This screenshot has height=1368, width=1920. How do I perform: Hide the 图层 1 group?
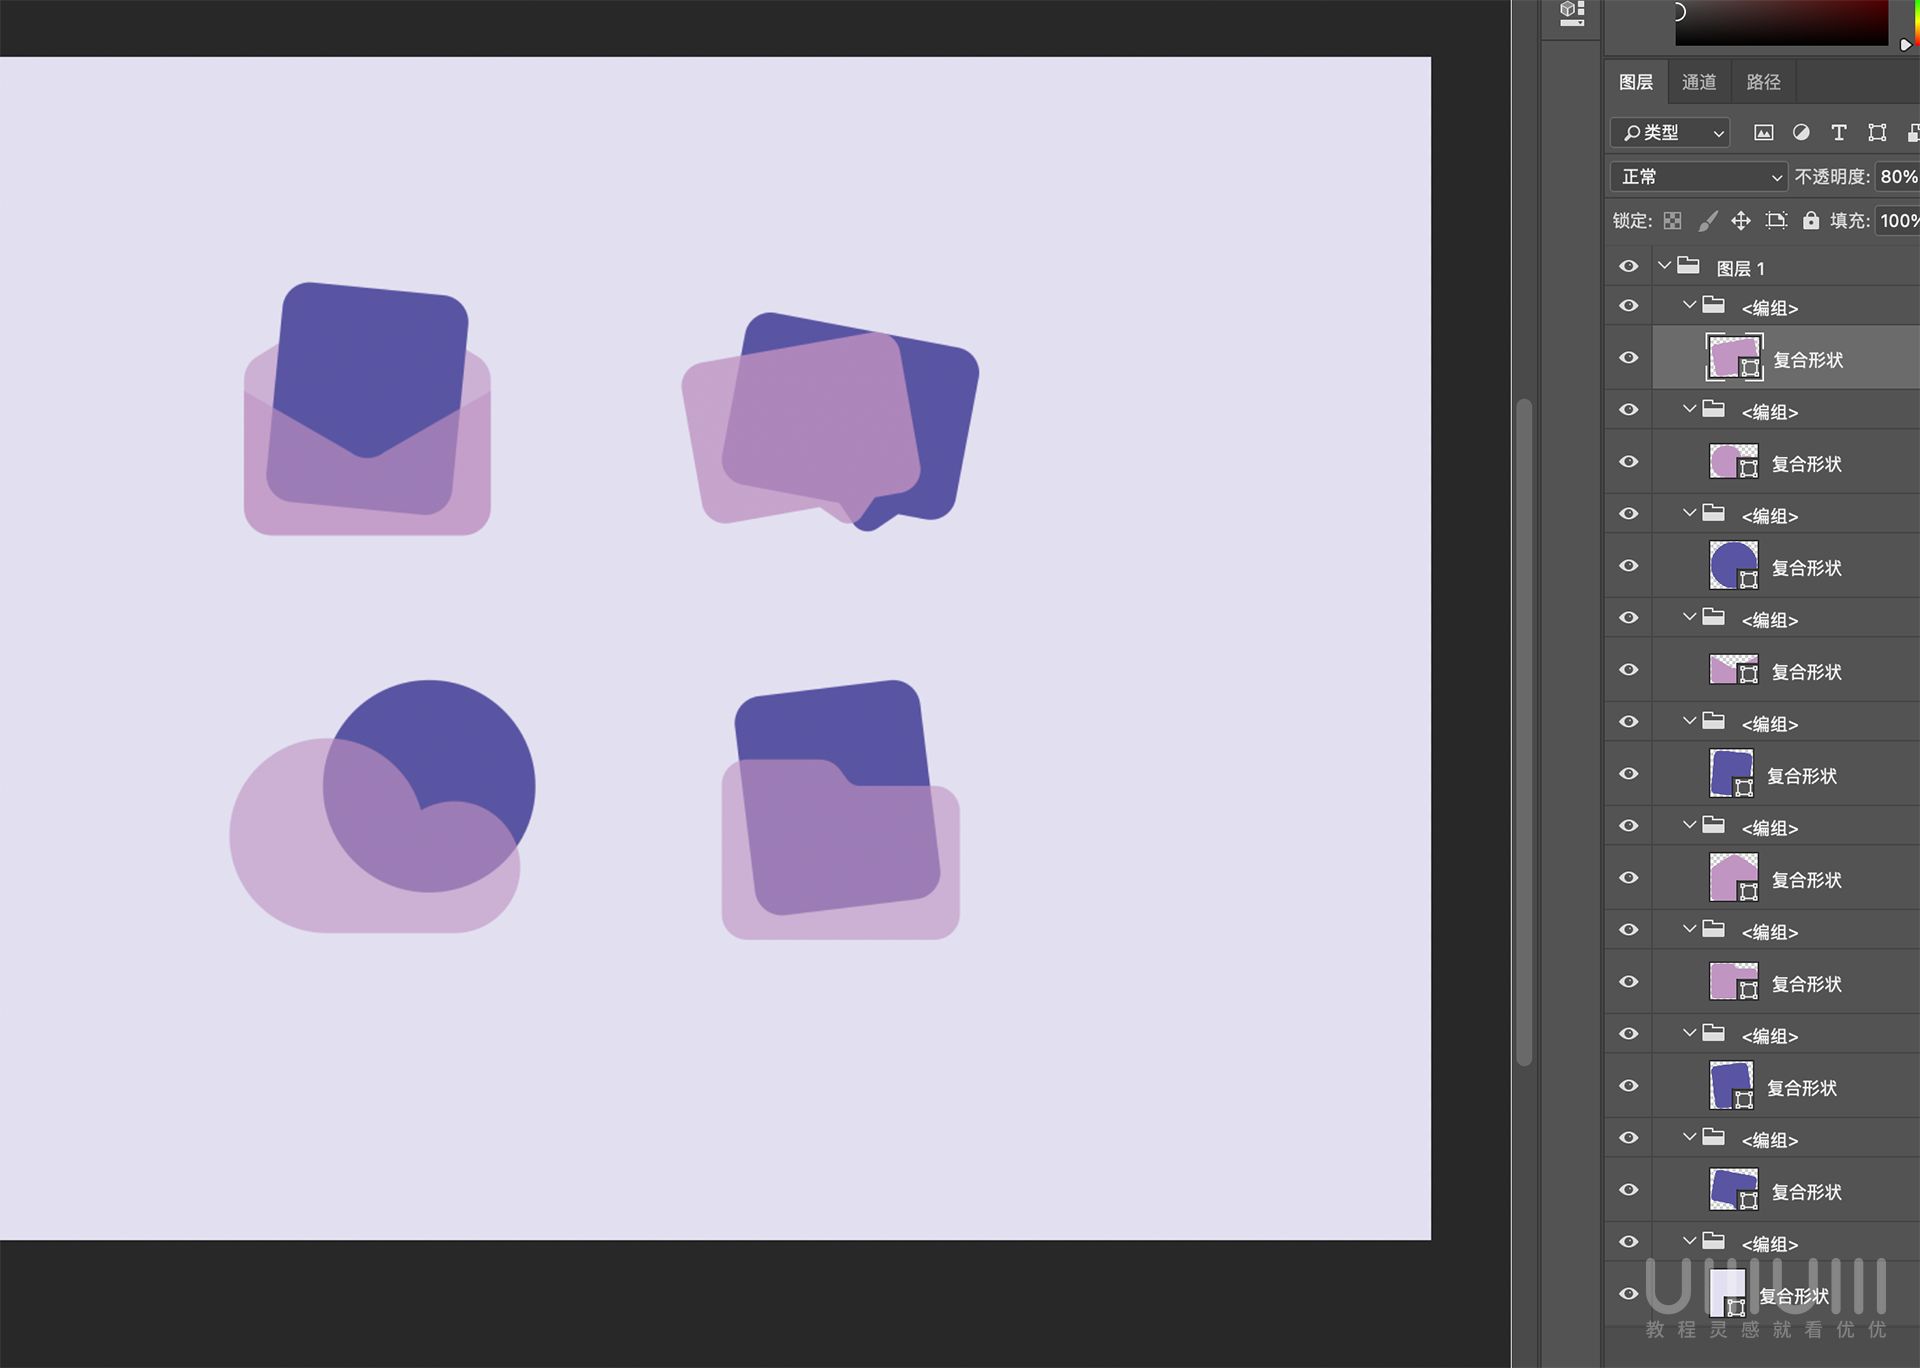pos(1628,267)
